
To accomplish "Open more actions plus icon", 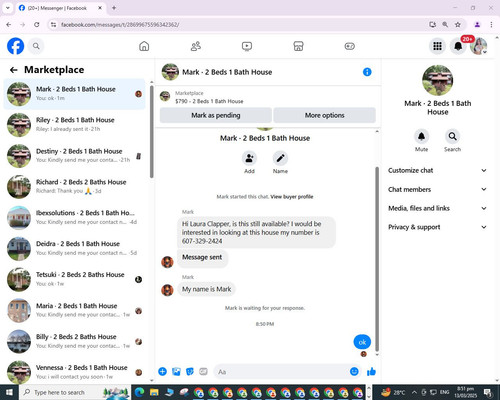I will (x=162, y=371).
